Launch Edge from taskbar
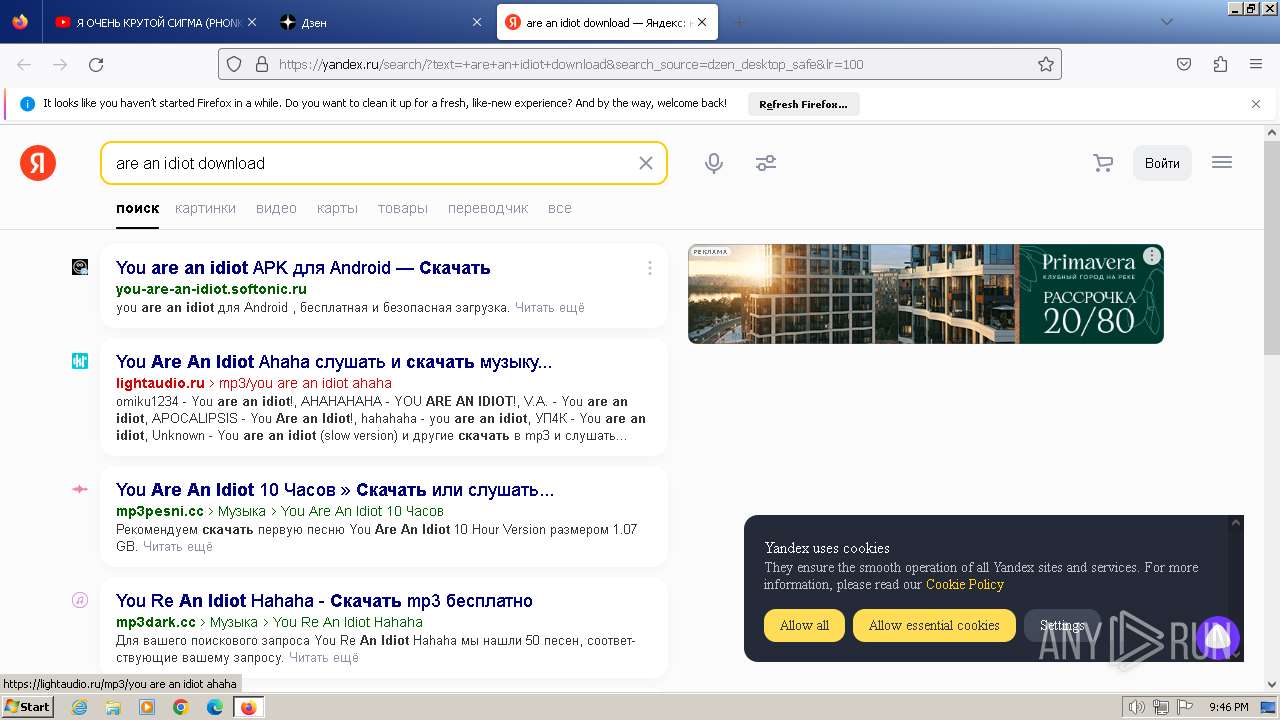Viewport: 1280px width, 720px height. click(x=215, y=707)
